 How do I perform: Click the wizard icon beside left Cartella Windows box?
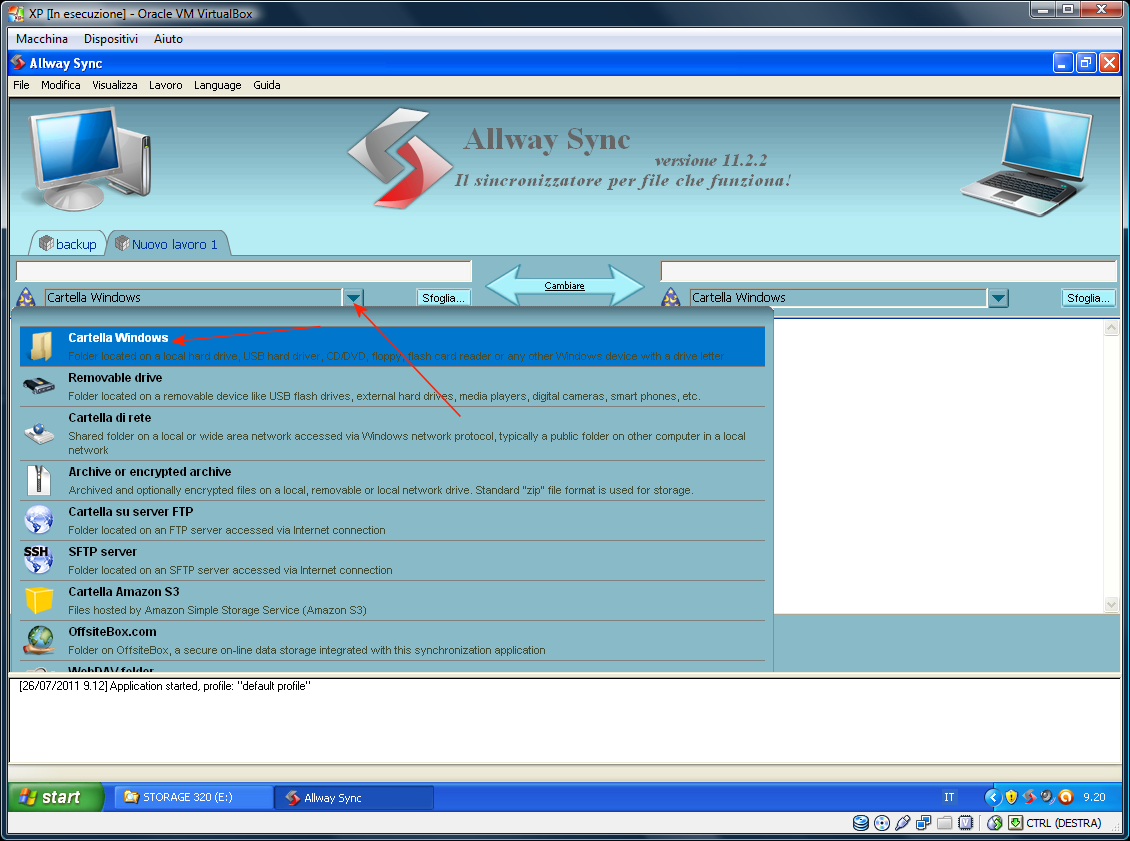point(26,298)
